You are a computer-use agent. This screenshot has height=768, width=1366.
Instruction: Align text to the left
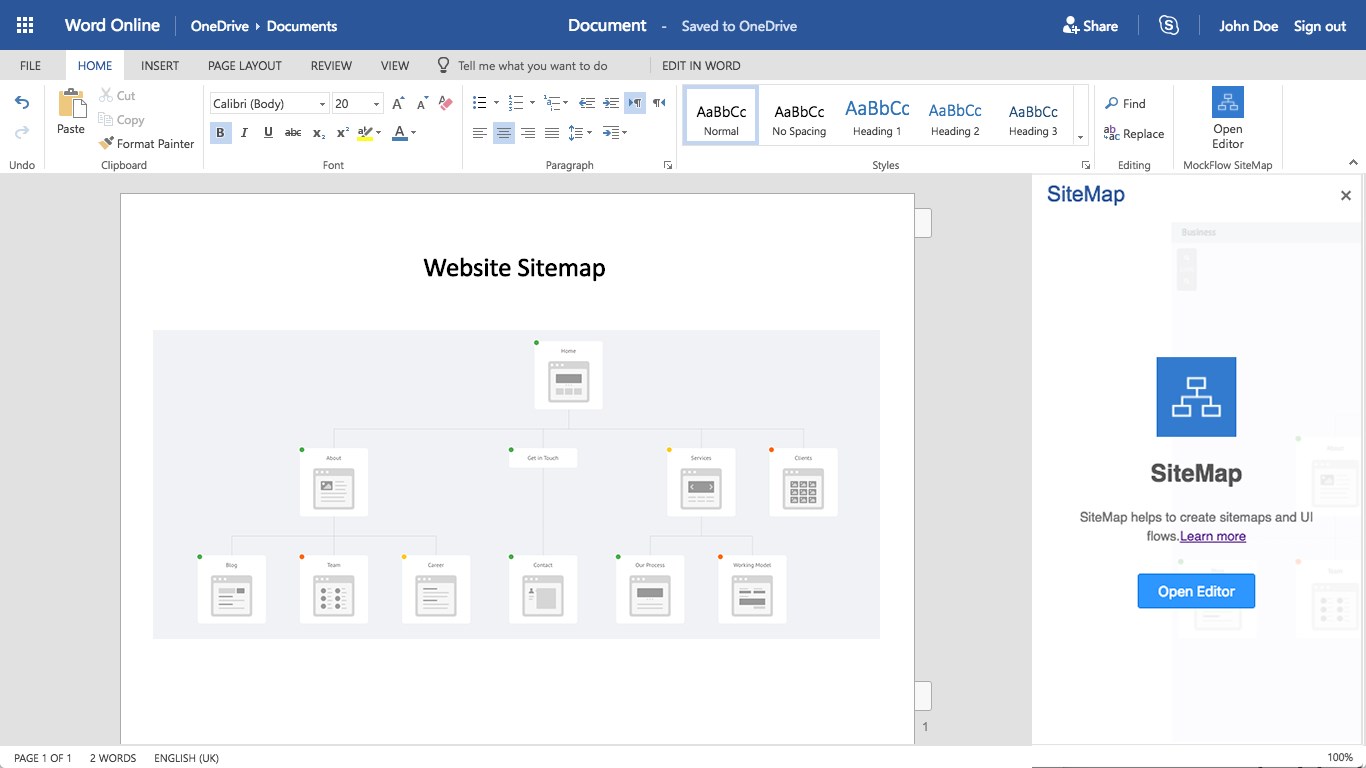[480, 133]
